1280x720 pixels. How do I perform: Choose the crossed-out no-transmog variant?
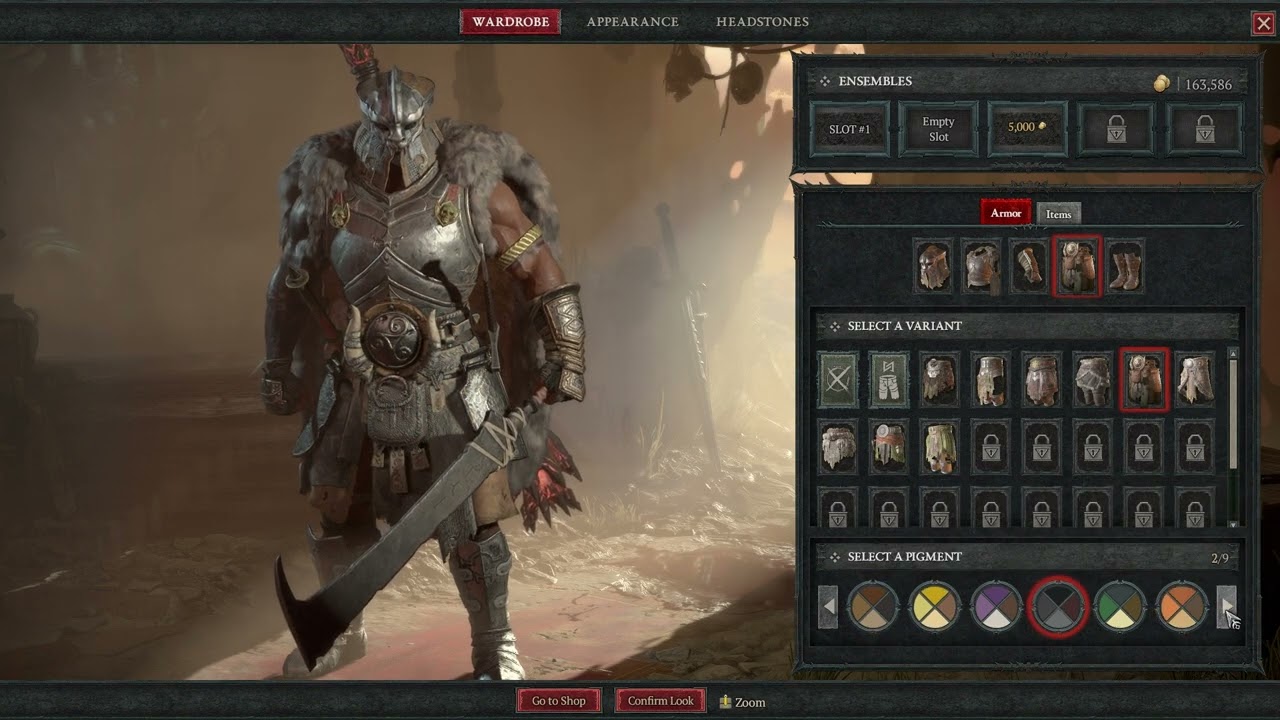838,380
